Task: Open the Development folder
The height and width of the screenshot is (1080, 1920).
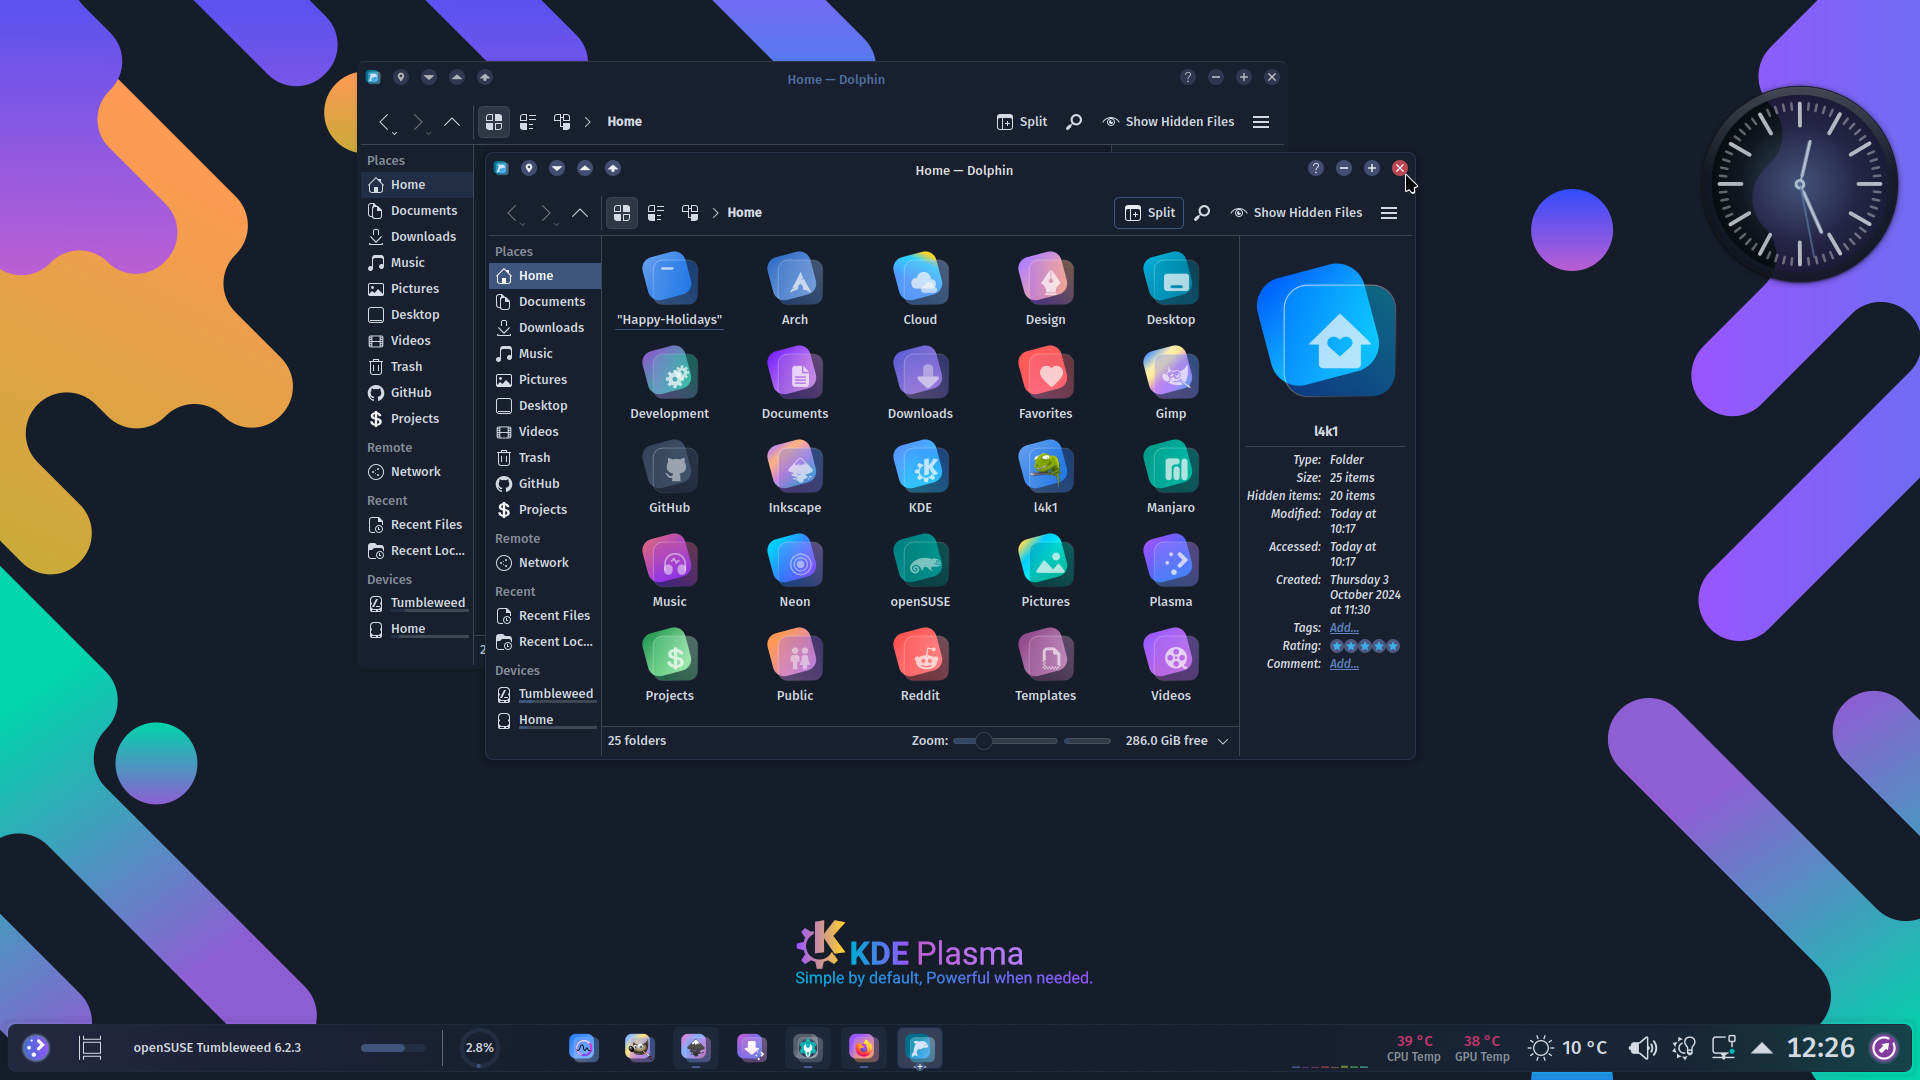Action: coord(670,384)
